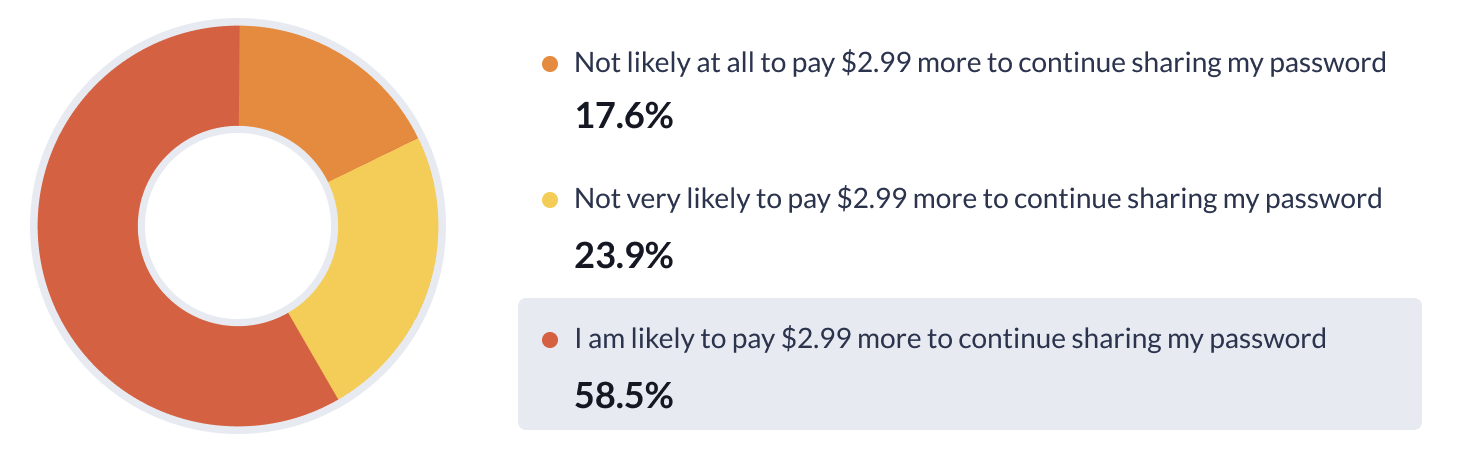Click the 23.9% percentage value
This screenshot has height=466, width=1478.
pos(623,256)
